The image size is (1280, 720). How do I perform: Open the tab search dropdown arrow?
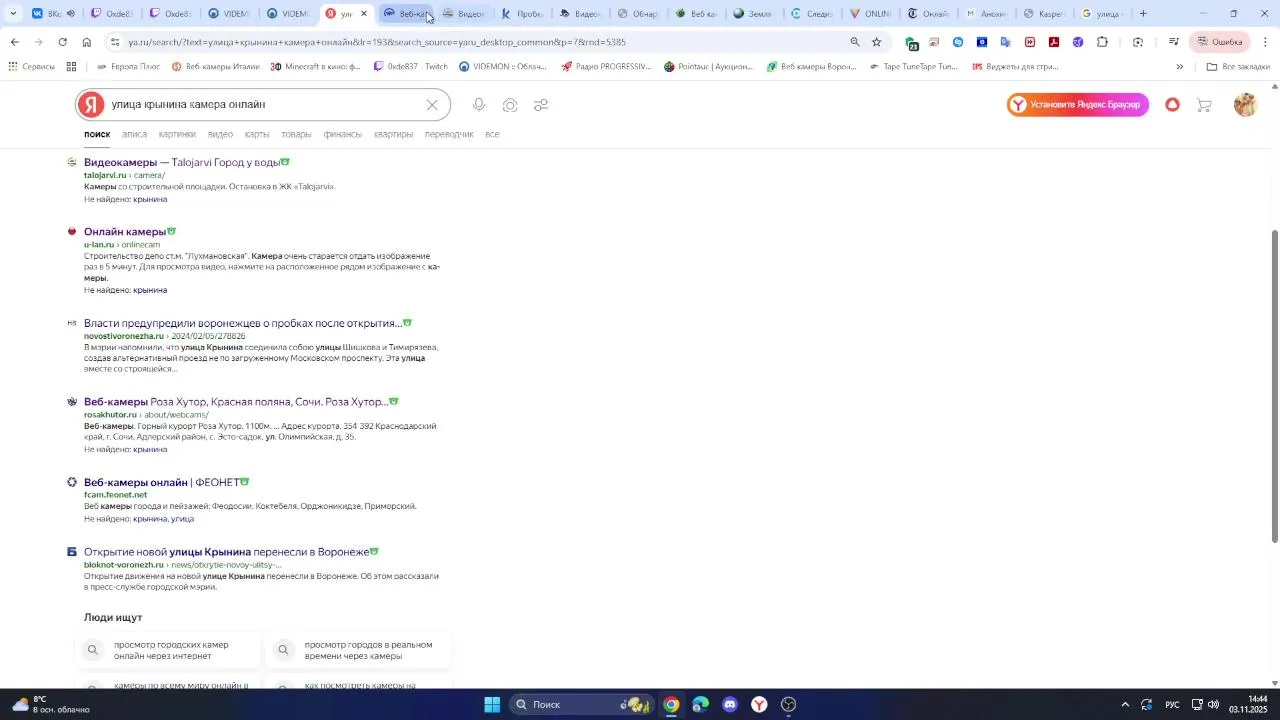coord(12,14)
